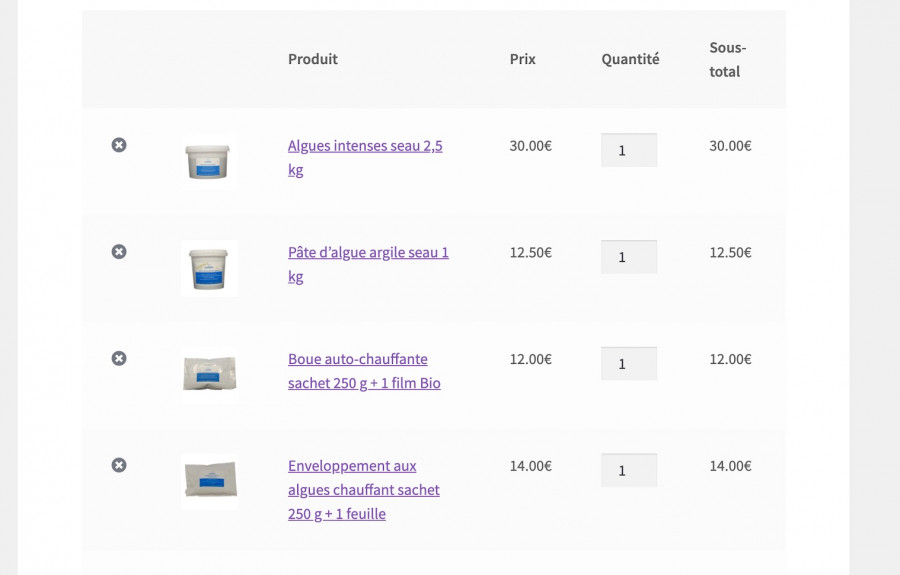Viewport: 900px width, 575px height.
Task: Click the Prix column header
Action: click(523, 59)
